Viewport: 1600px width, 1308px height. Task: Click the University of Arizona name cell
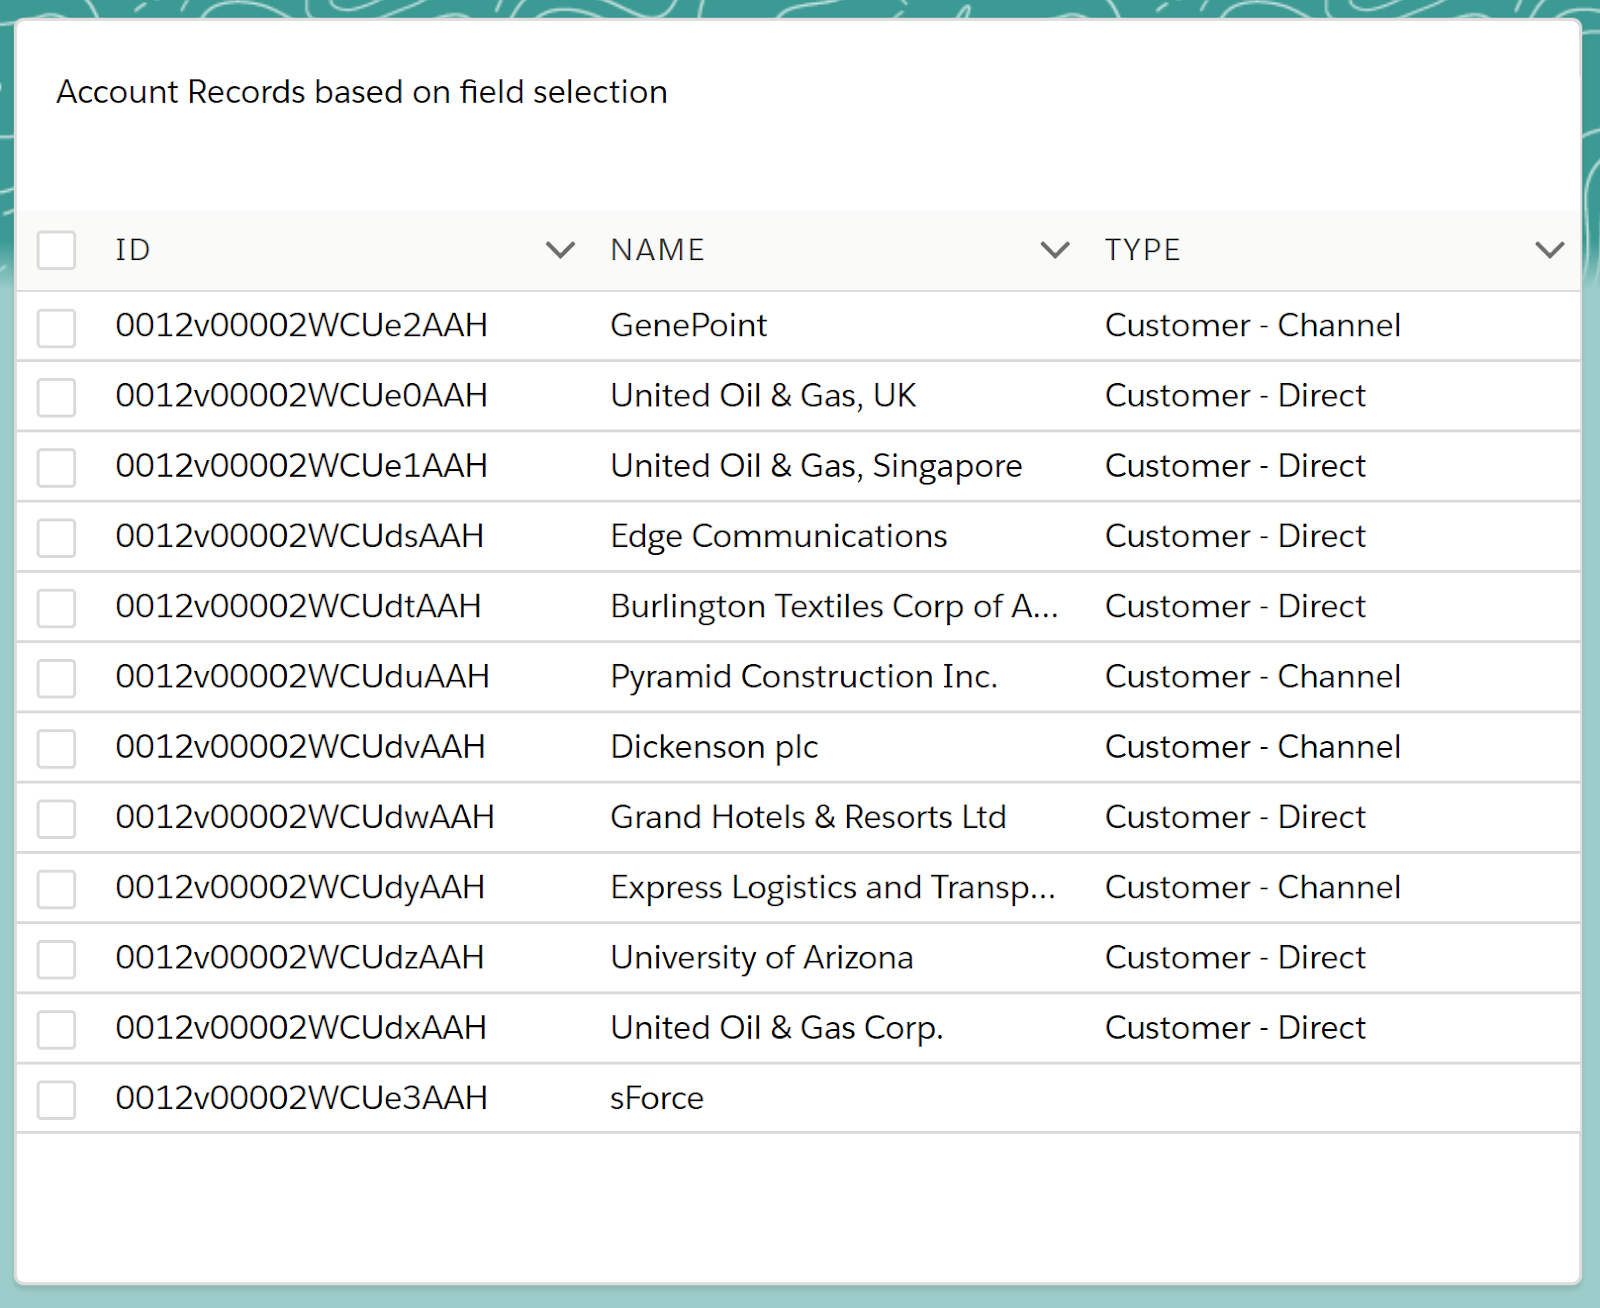[762, 958]
